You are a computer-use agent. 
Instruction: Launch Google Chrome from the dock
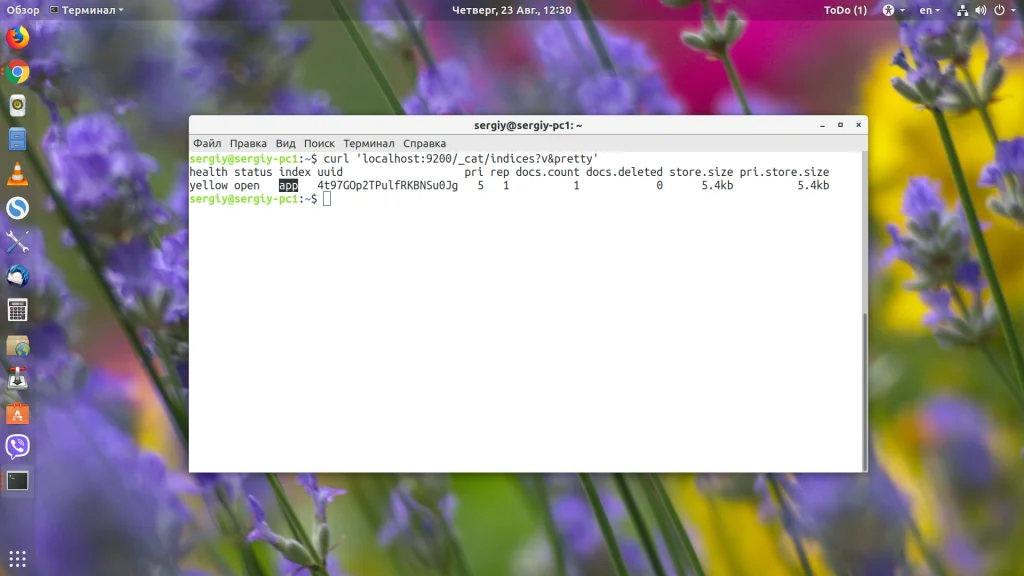[18, 72]
